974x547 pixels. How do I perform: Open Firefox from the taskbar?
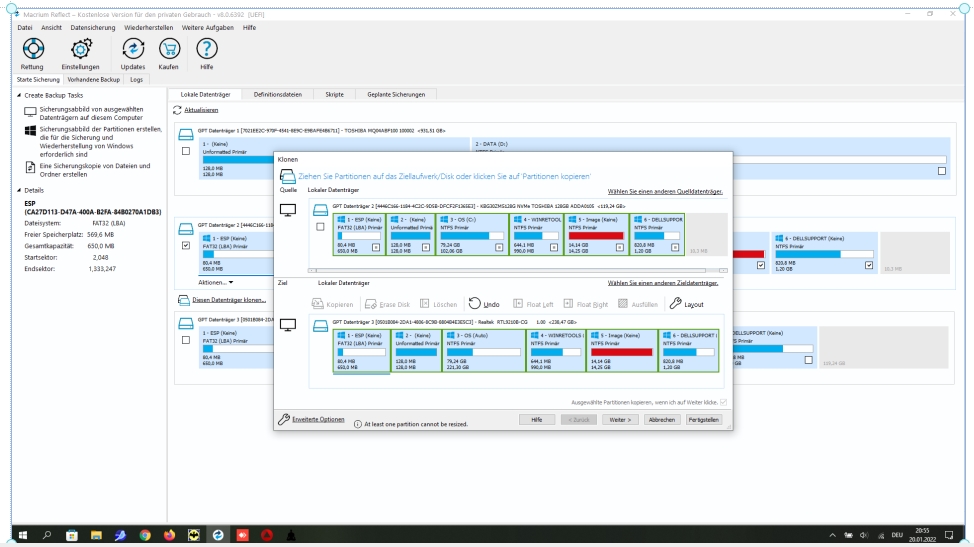pos(169,535)
